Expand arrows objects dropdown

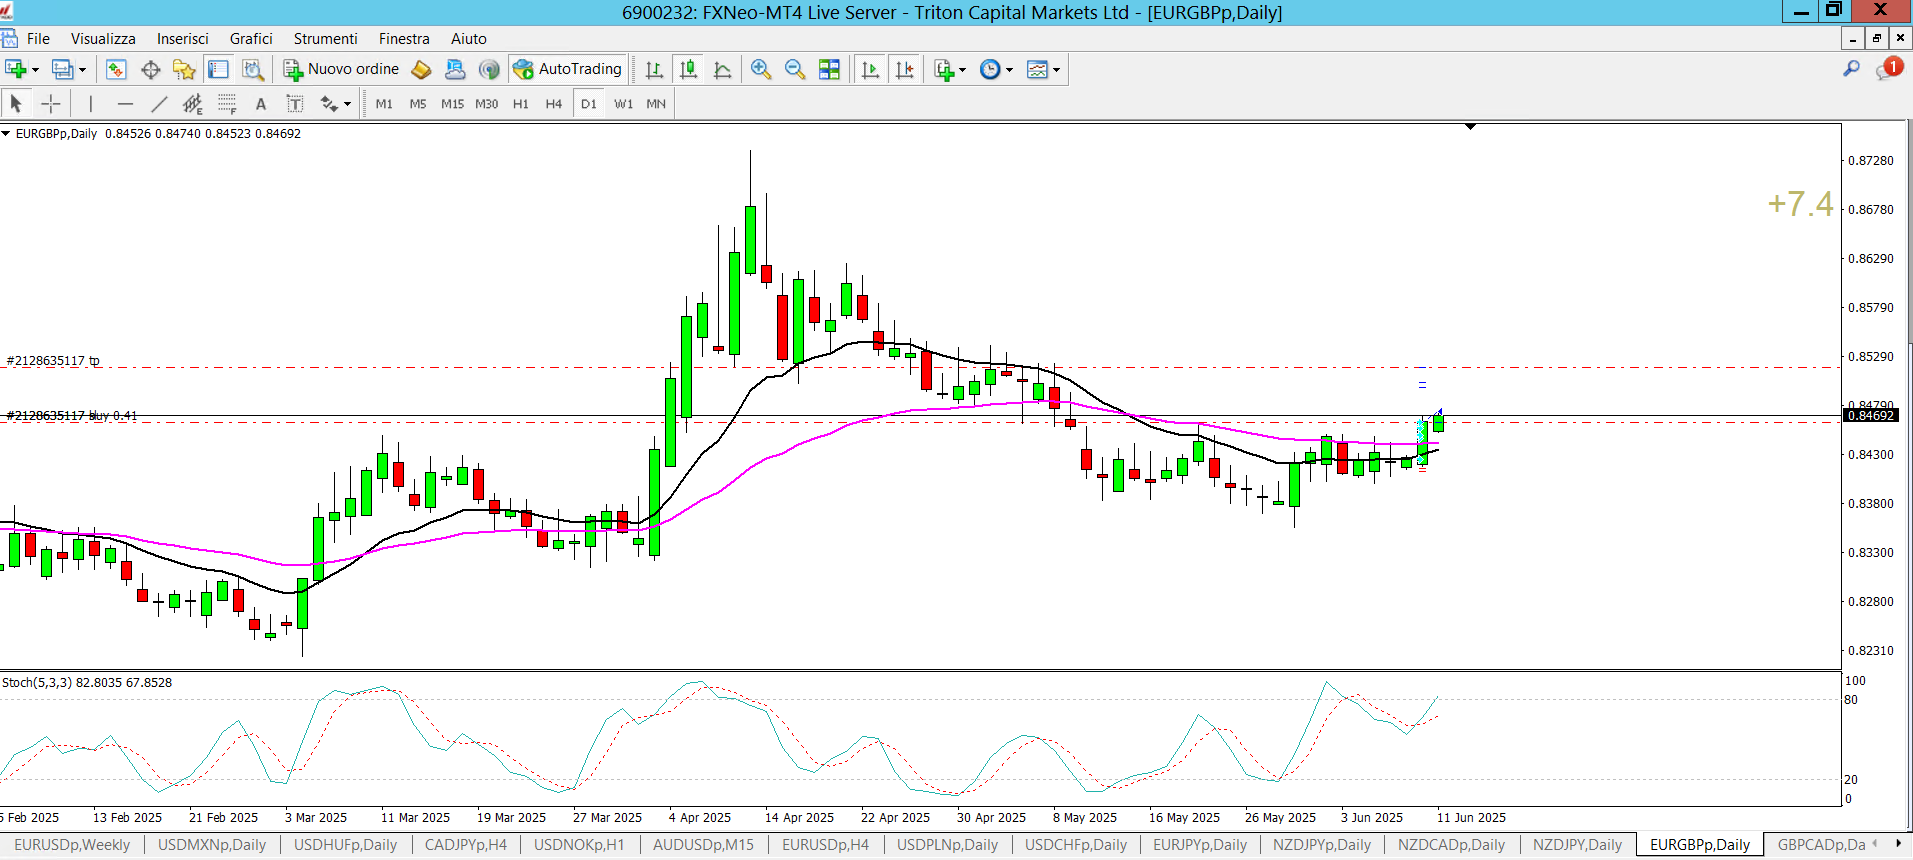(x=347, y=104)
